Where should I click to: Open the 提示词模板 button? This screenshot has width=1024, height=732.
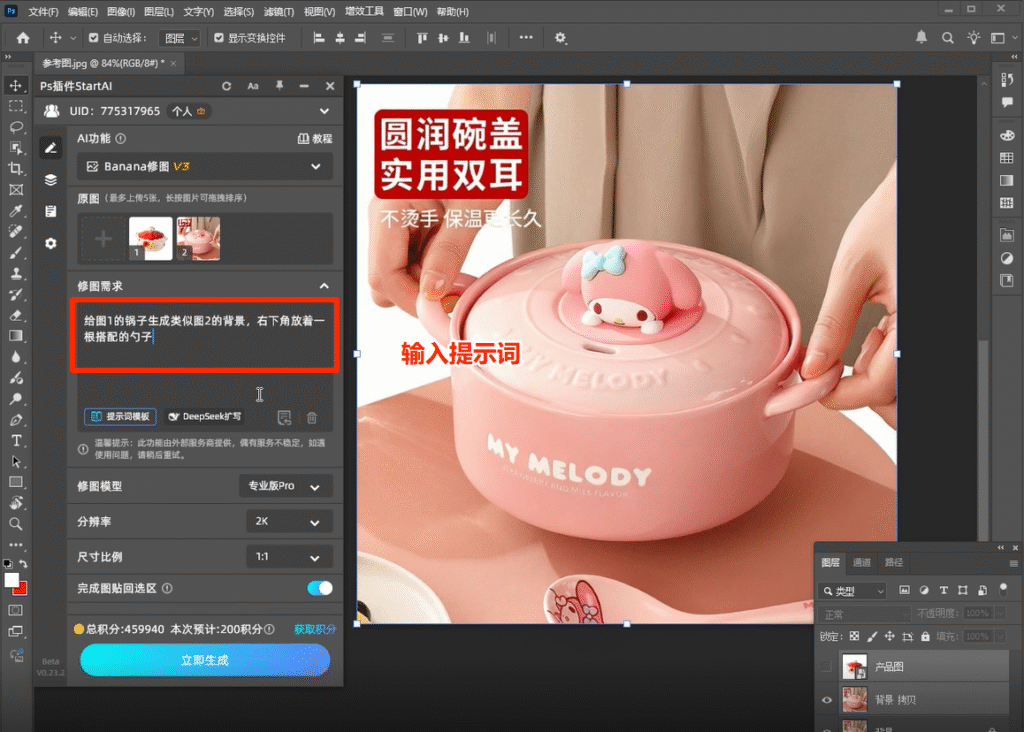click(120, 417)
